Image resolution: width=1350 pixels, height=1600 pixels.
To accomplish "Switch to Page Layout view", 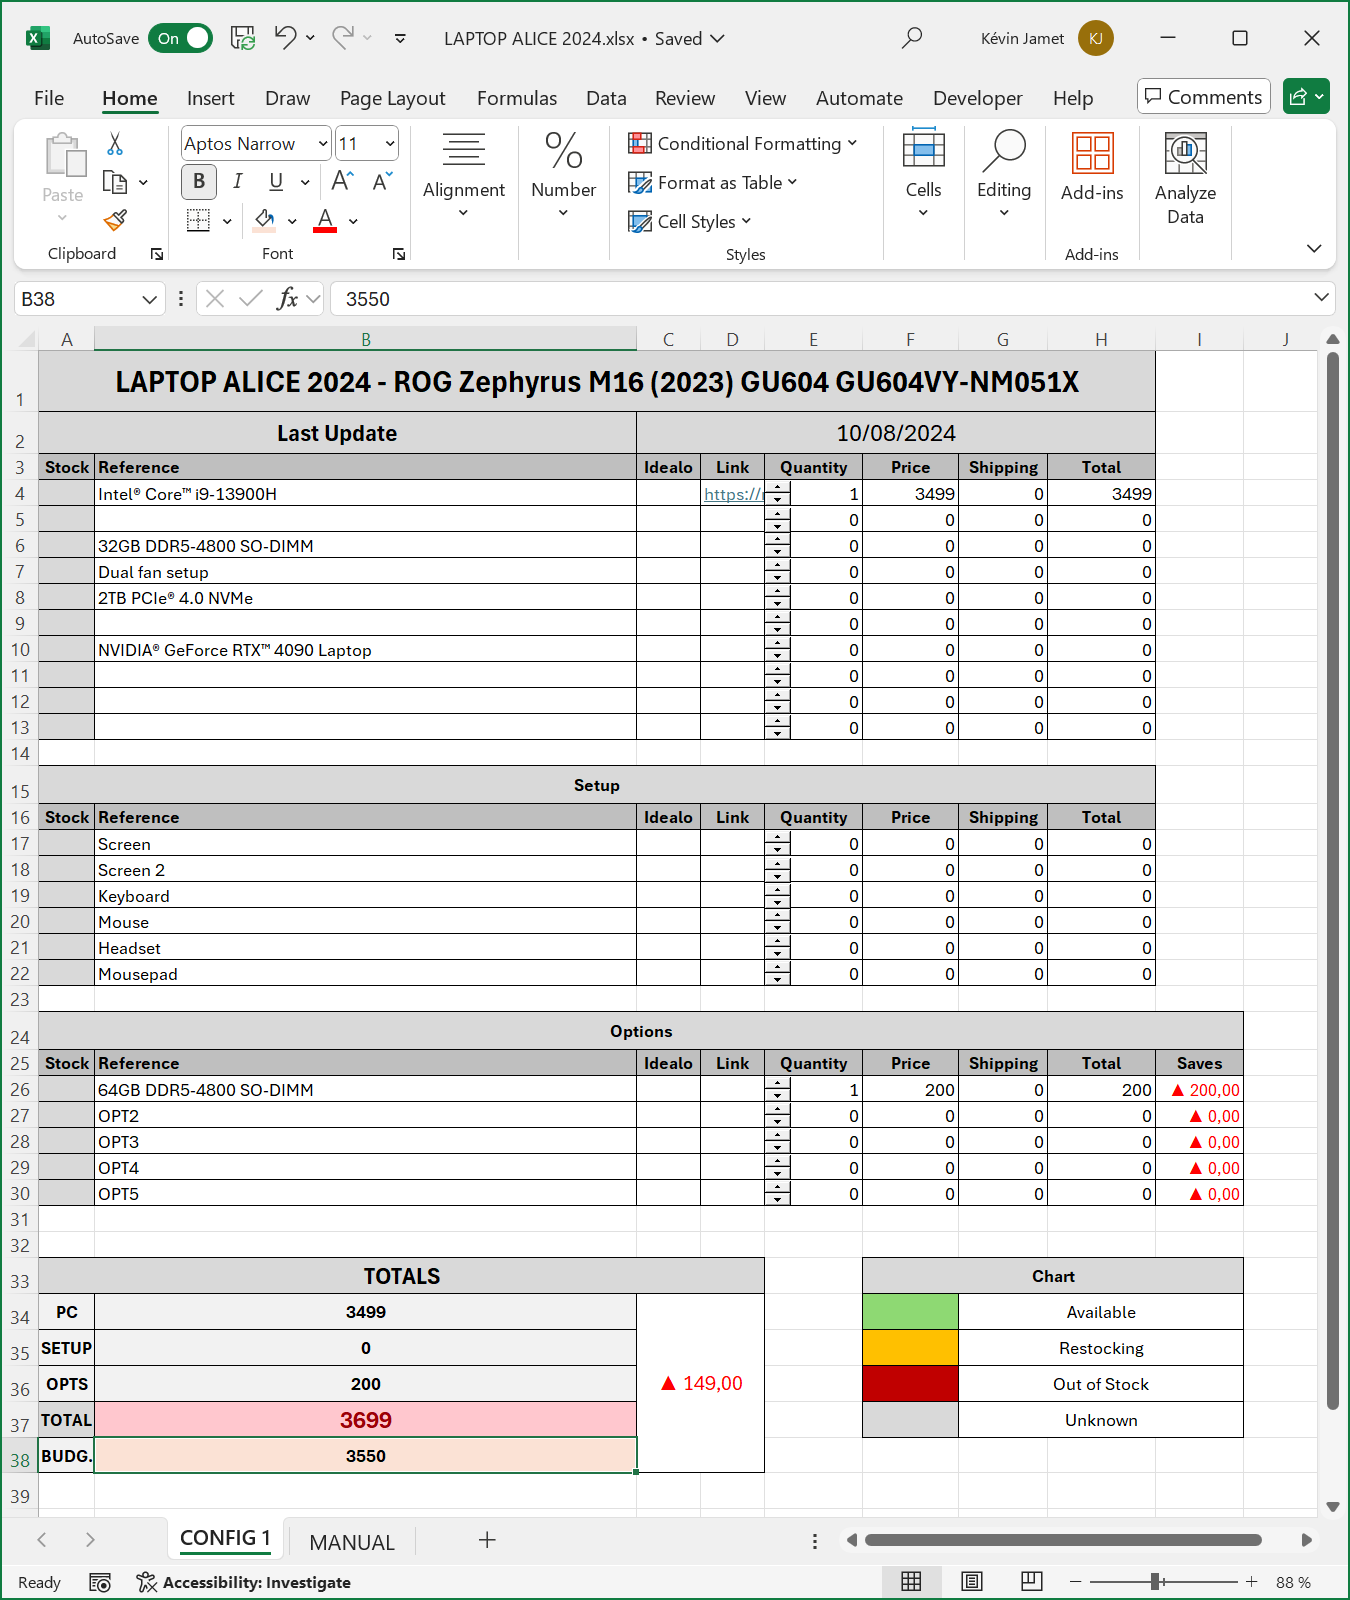I will (x=971, y=1581).
